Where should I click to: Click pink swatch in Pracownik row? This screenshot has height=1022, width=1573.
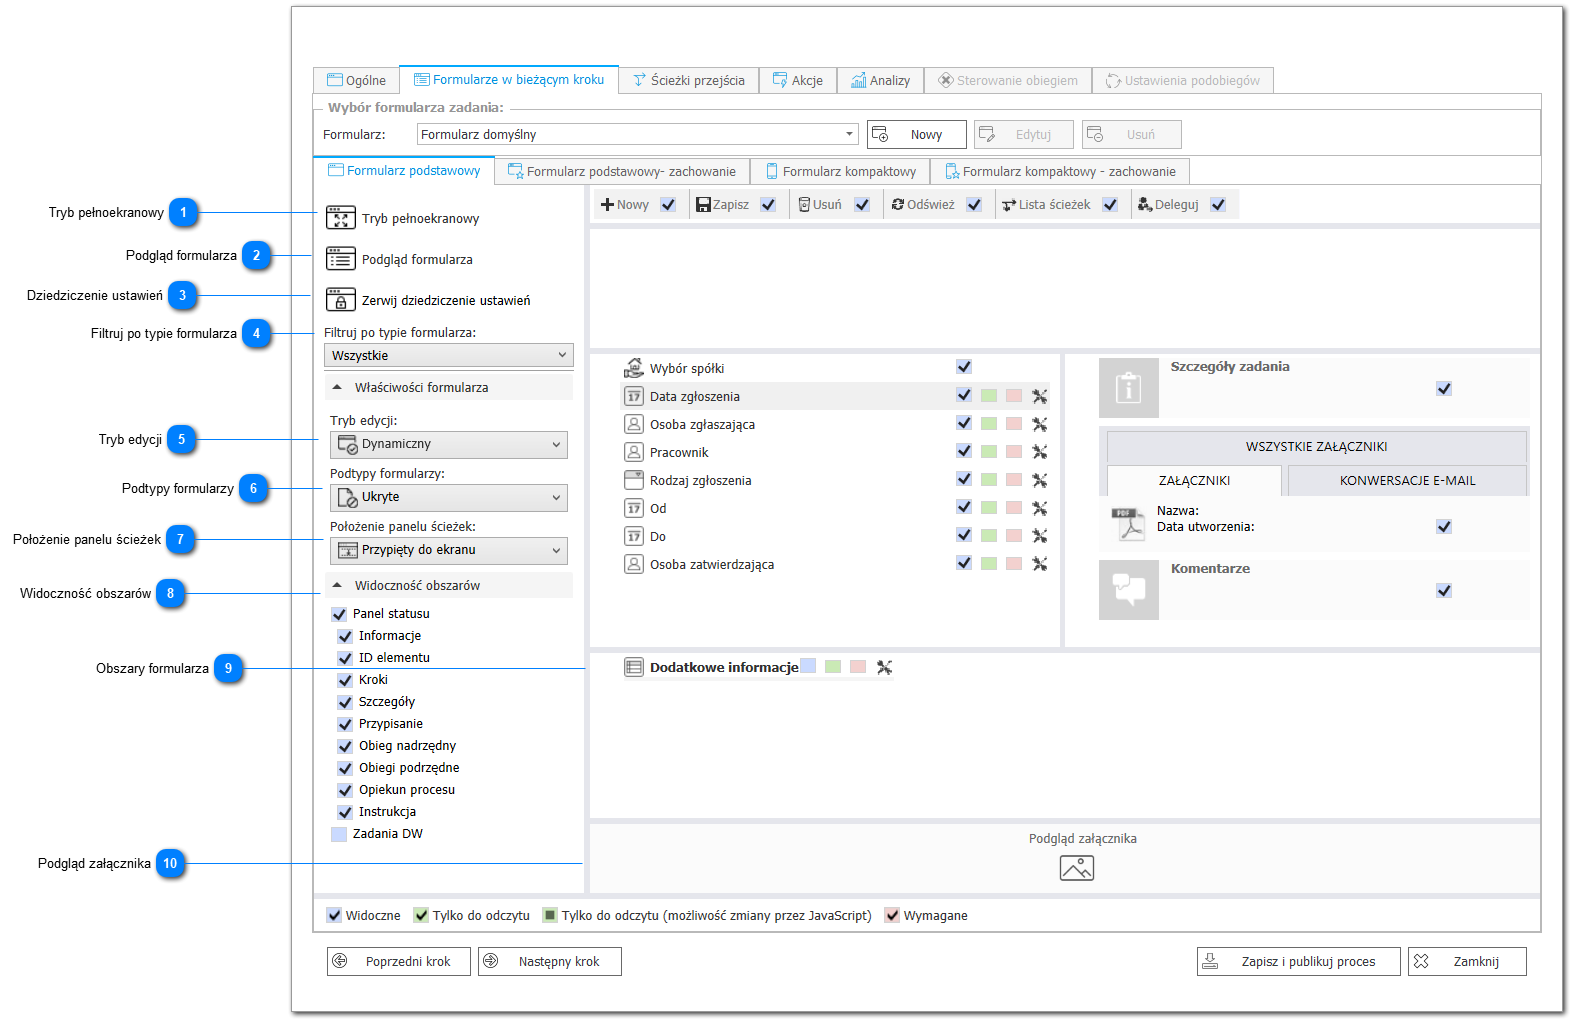(x=1014, y=452)
